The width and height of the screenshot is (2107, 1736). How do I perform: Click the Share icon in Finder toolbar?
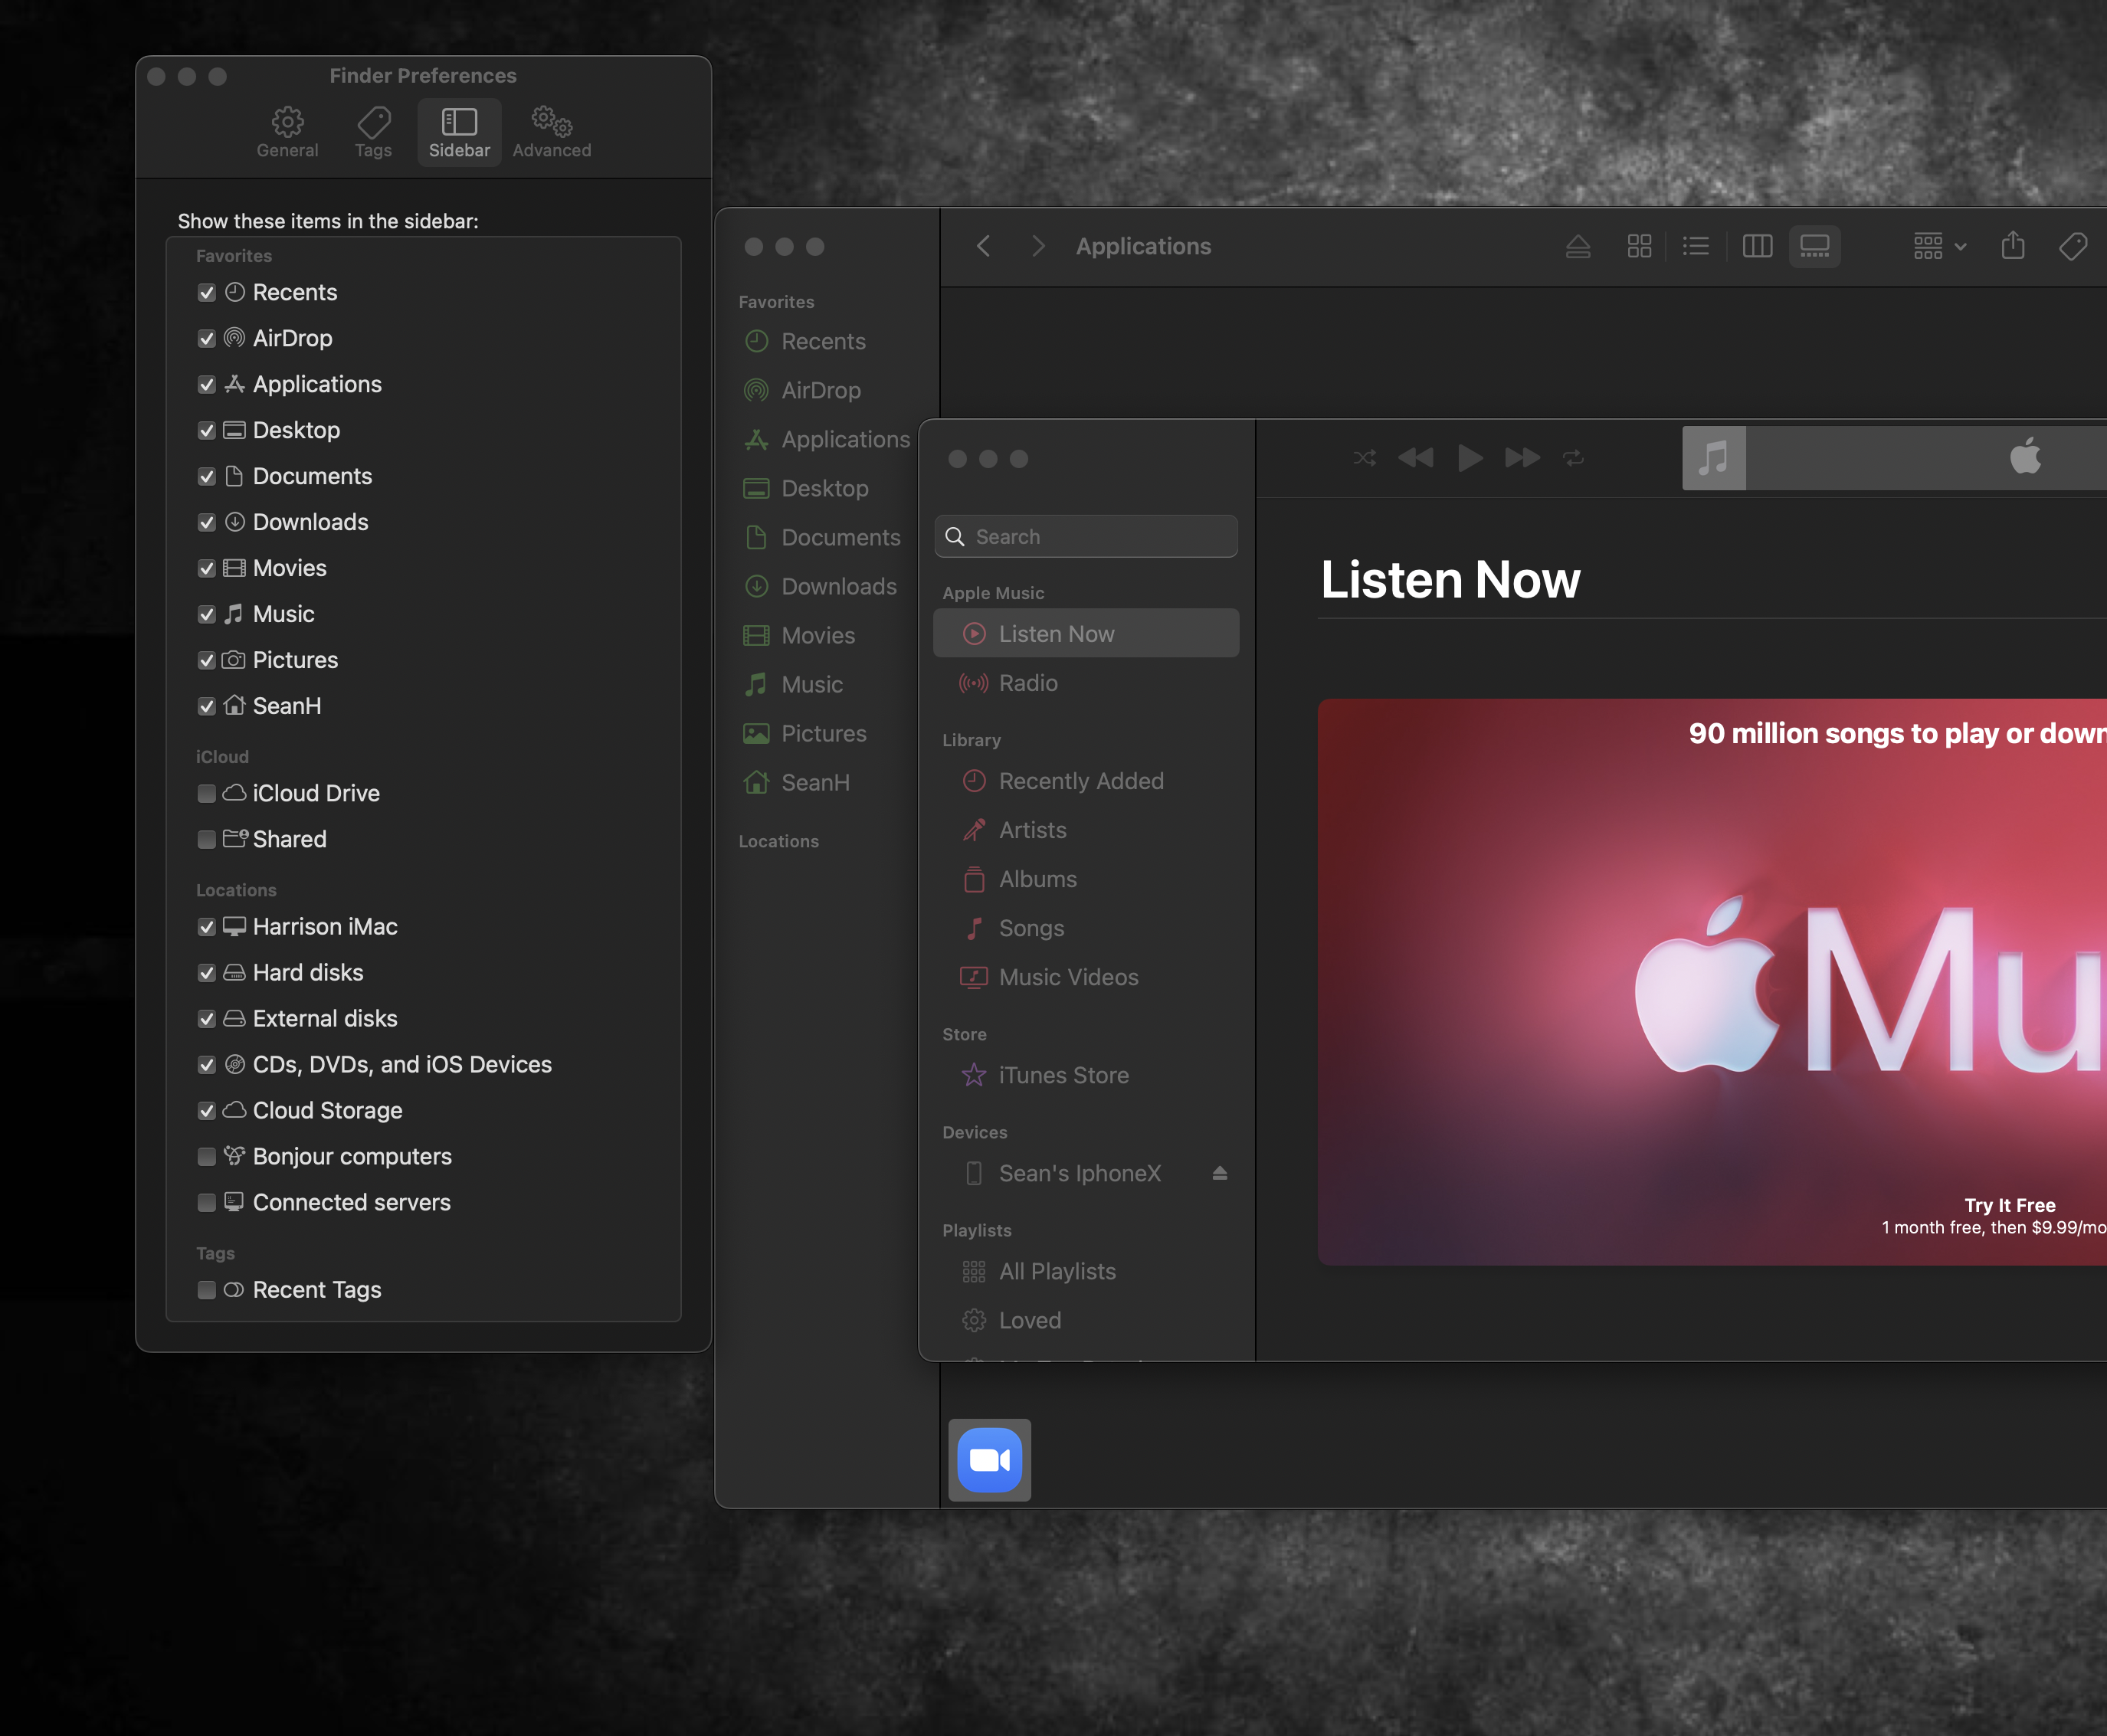(x=2012, y=246)
